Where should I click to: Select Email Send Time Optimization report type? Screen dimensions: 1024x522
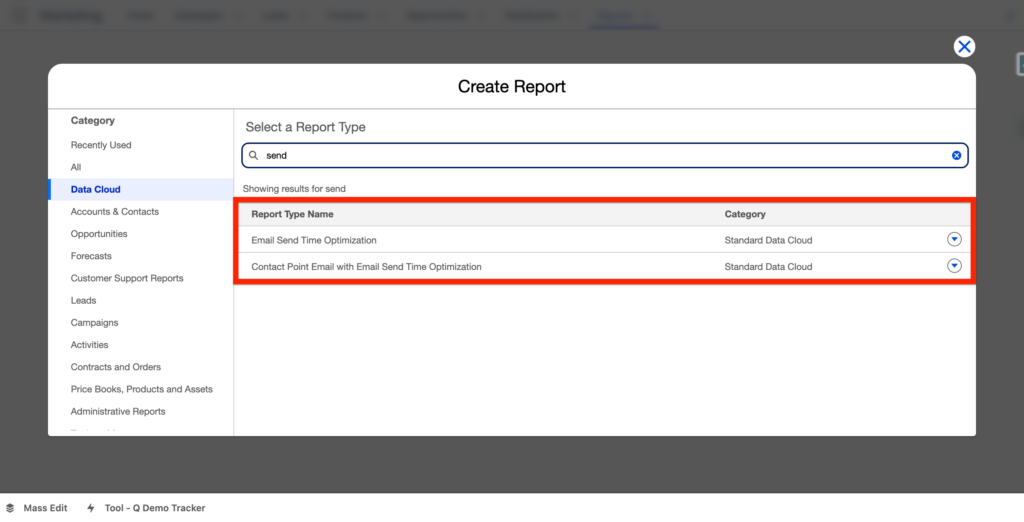pos(314,240)
